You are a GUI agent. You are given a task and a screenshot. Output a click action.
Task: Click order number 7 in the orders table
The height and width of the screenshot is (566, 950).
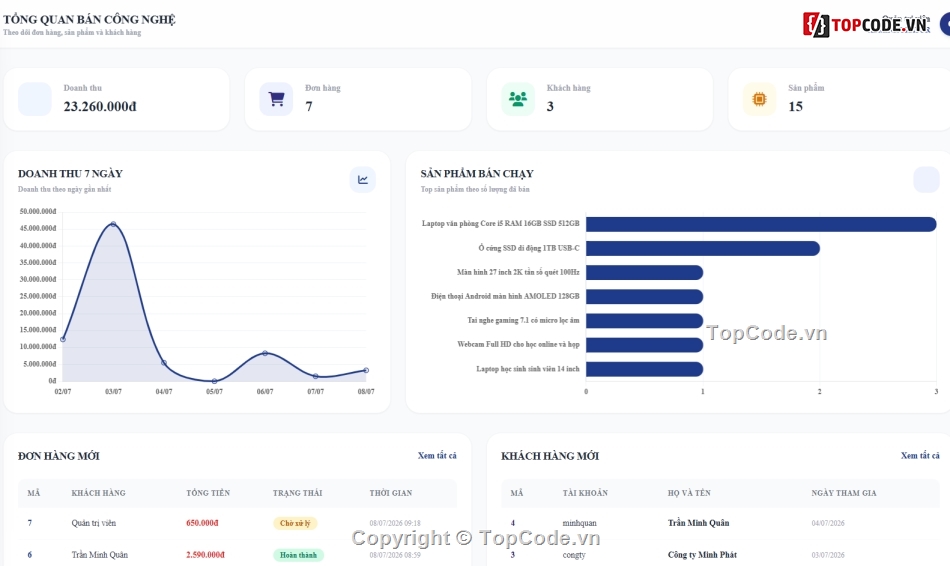click(x=30, y=523)
